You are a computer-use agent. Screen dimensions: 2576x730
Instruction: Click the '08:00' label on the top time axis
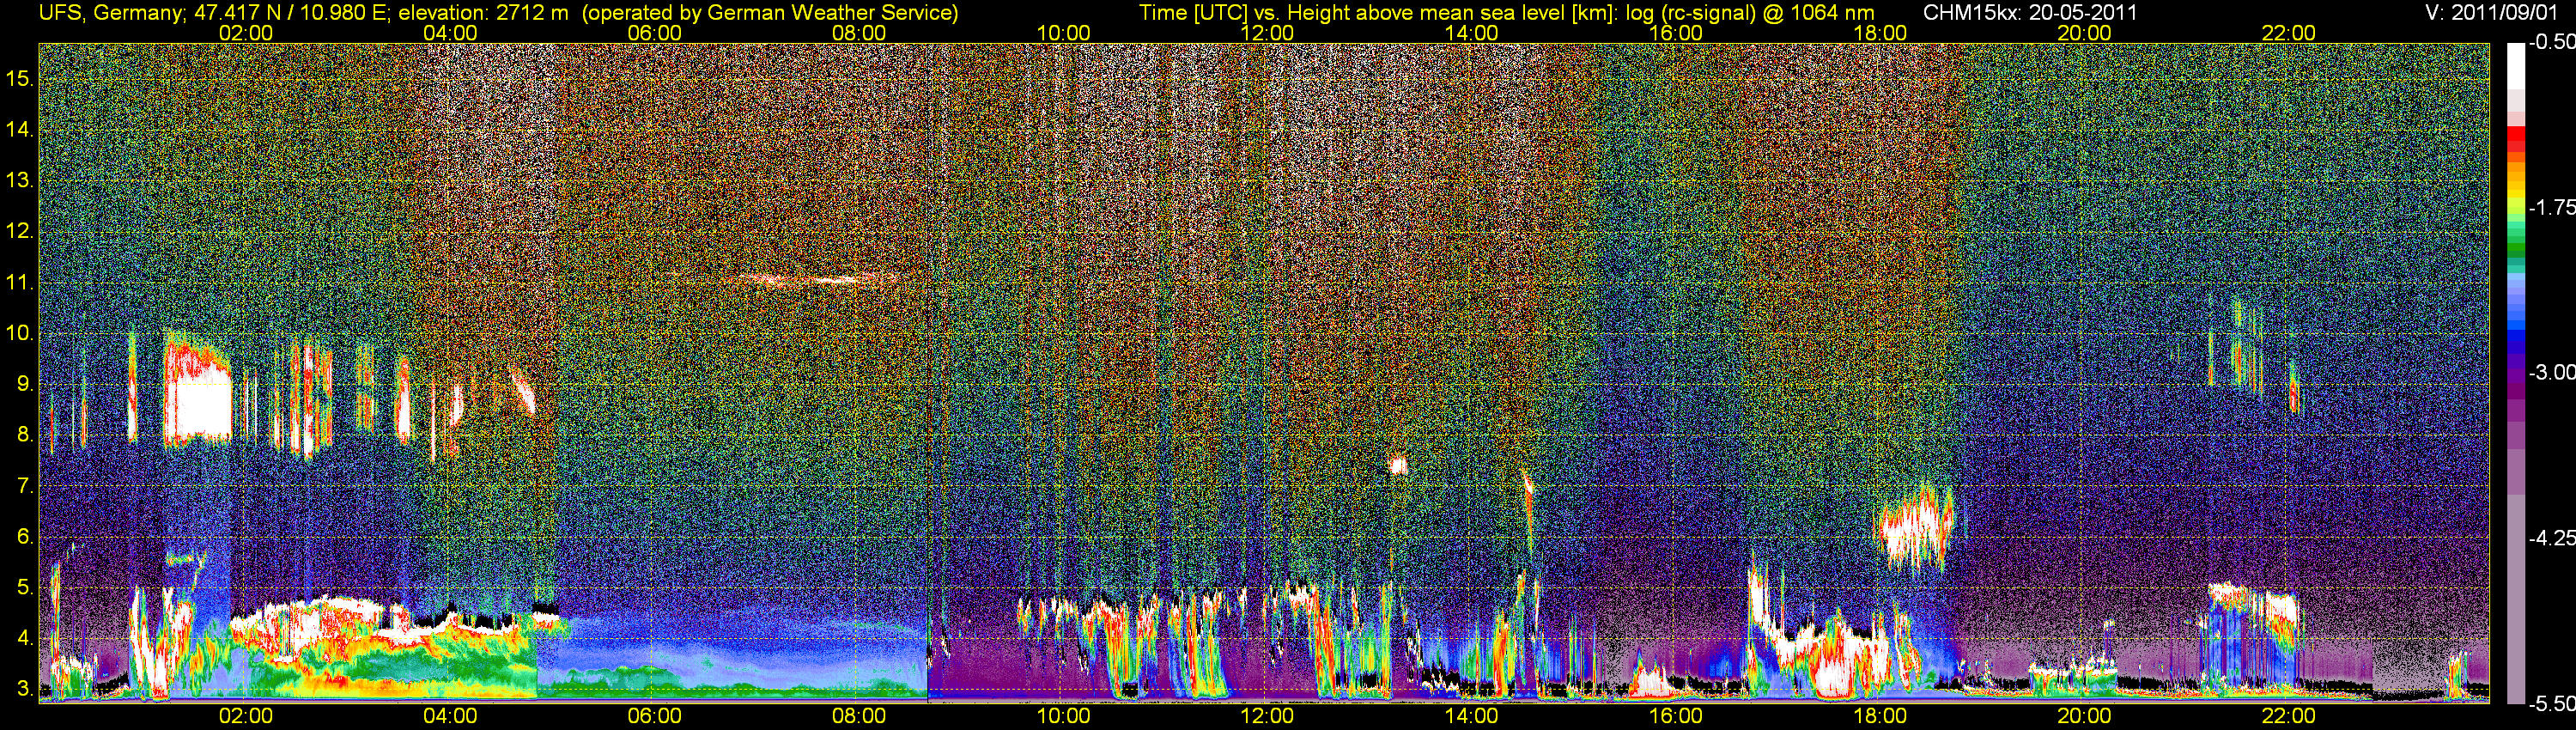click(859, 33)
